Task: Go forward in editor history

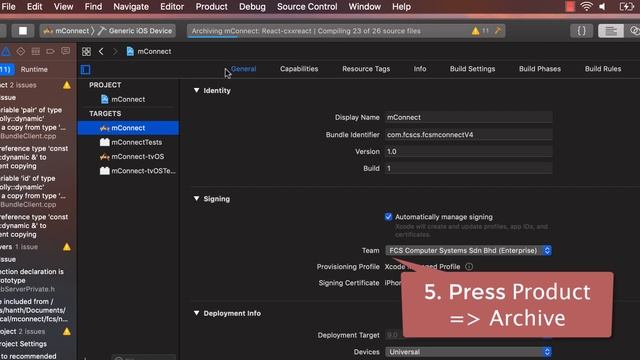Action: point(115,51)
